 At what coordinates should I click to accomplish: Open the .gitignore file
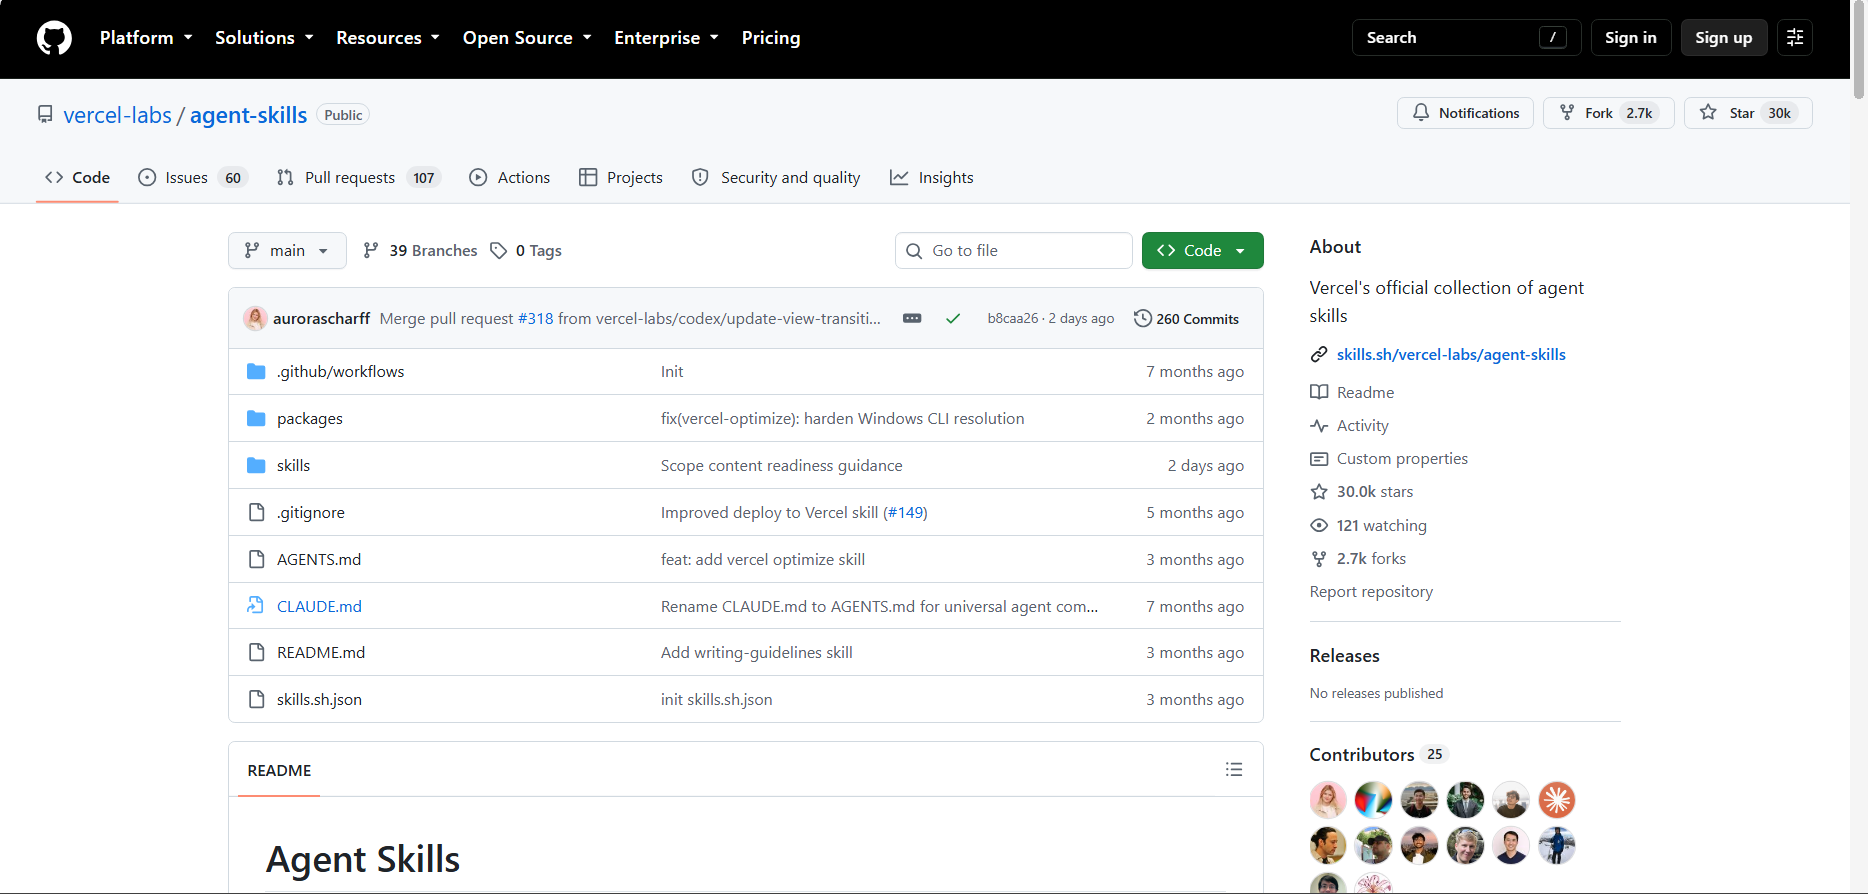[311, 513]
